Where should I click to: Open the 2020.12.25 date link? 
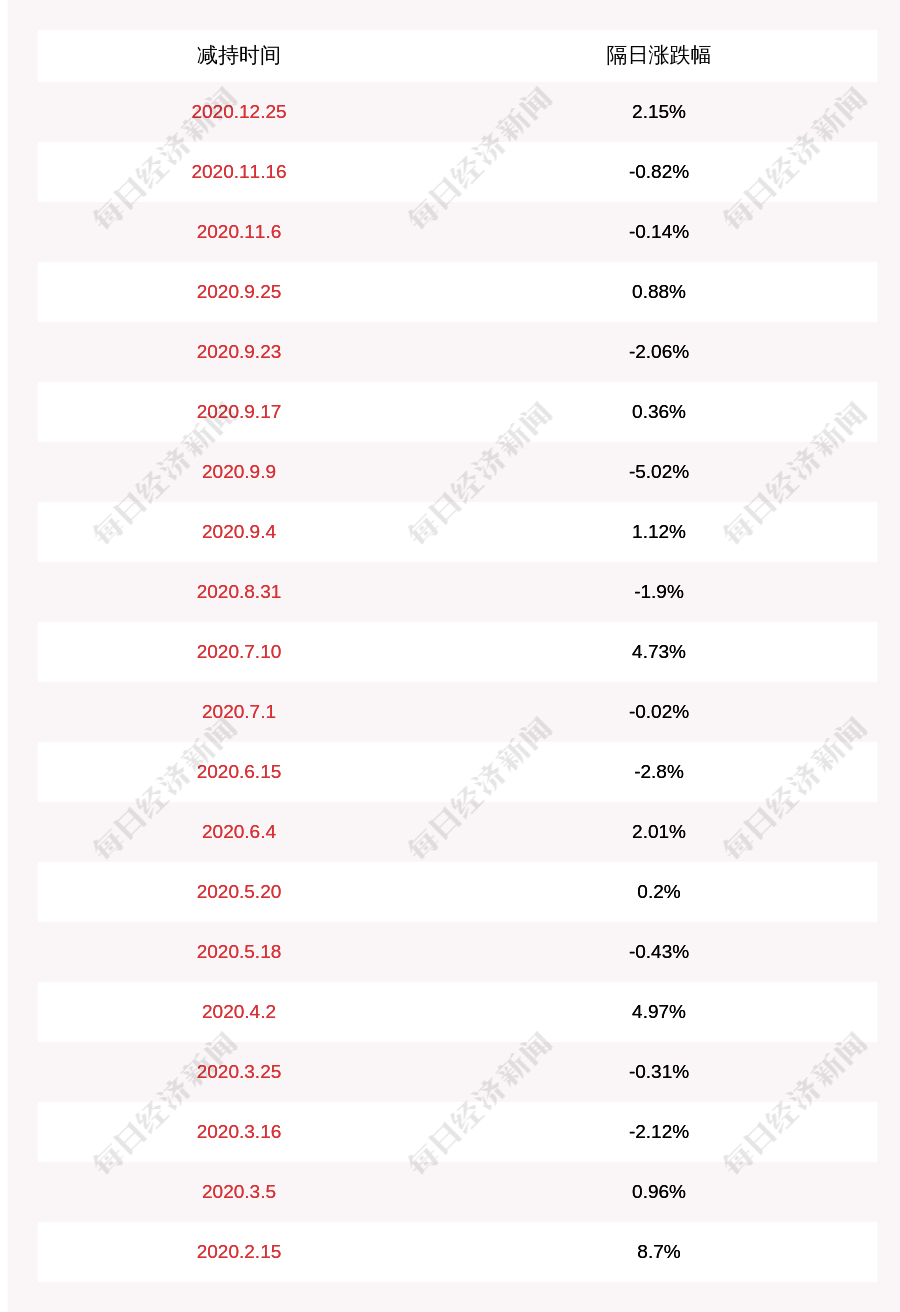(239, 111)
